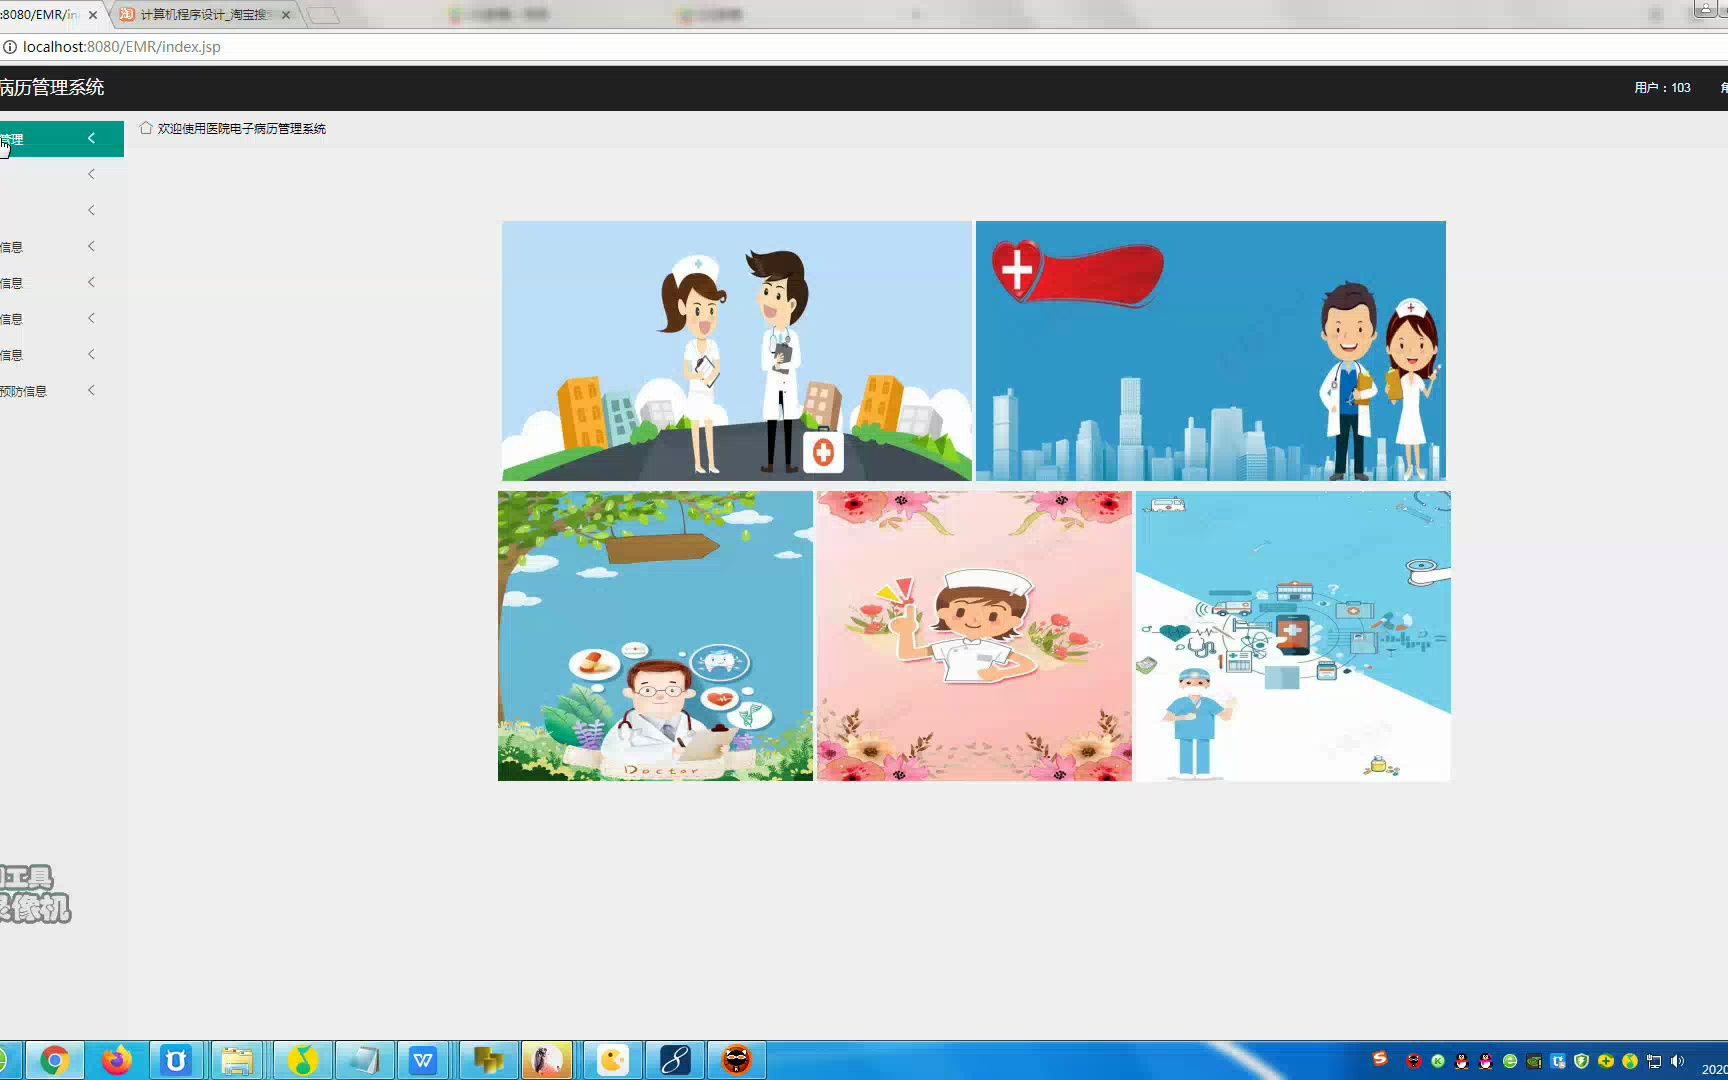Click the network icon in the system tray

tap(1654, 1061)
